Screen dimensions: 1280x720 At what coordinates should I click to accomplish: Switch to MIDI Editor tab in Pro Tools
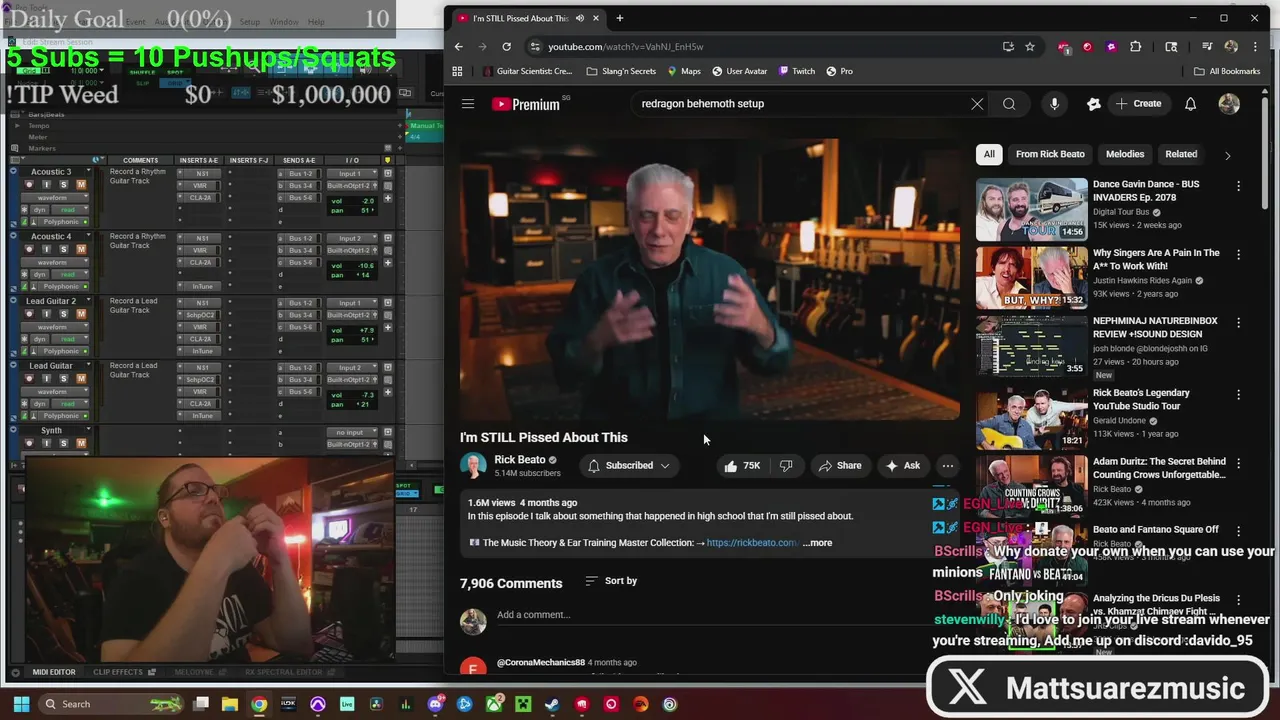[x=53, y=672]
